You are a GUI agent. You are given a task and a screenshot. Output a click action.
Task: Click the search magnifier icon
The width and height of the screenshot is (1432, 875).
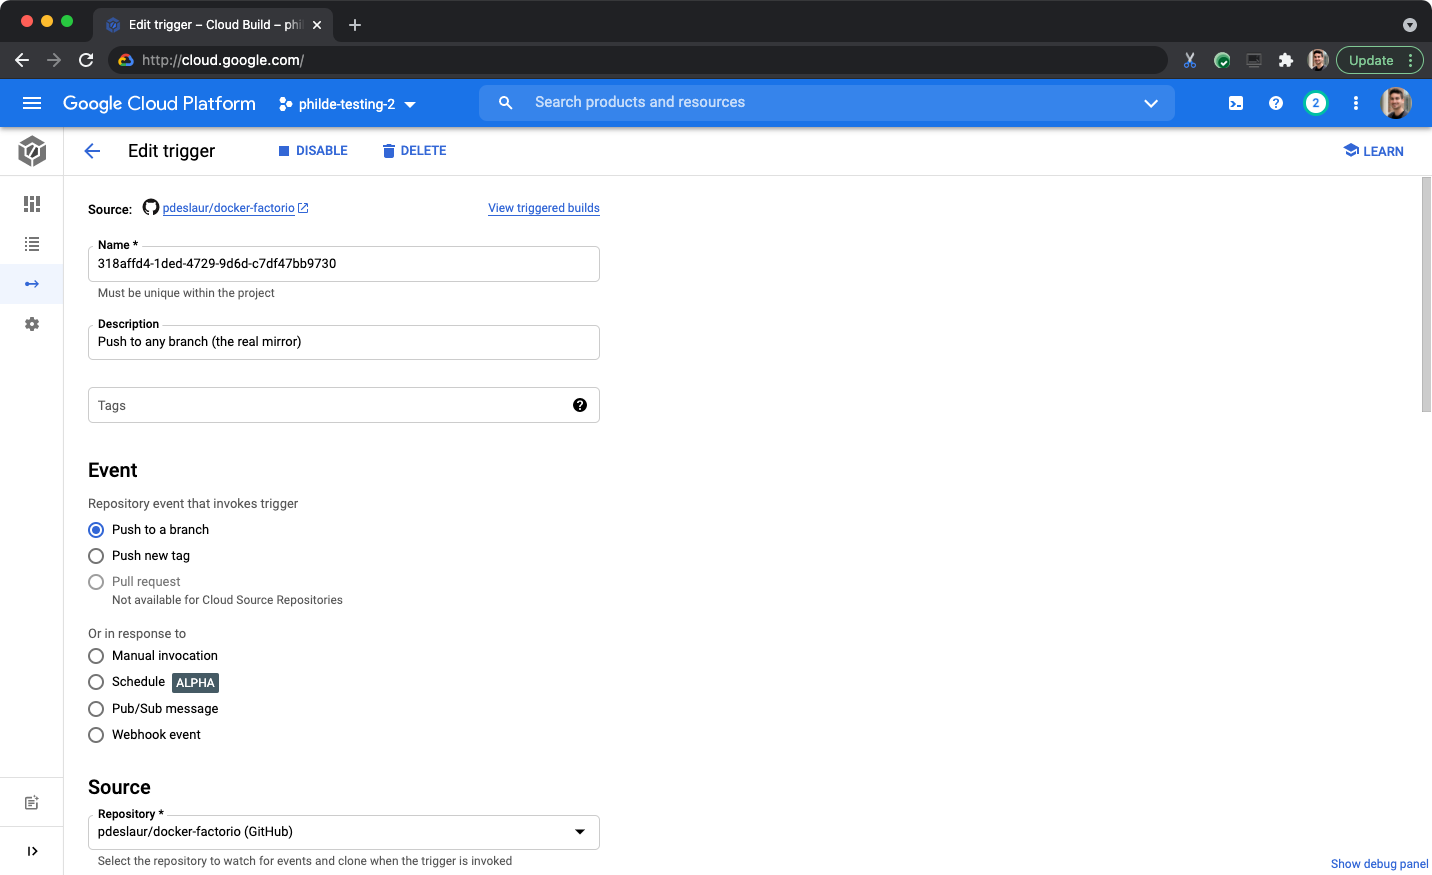tap(506, 103)
